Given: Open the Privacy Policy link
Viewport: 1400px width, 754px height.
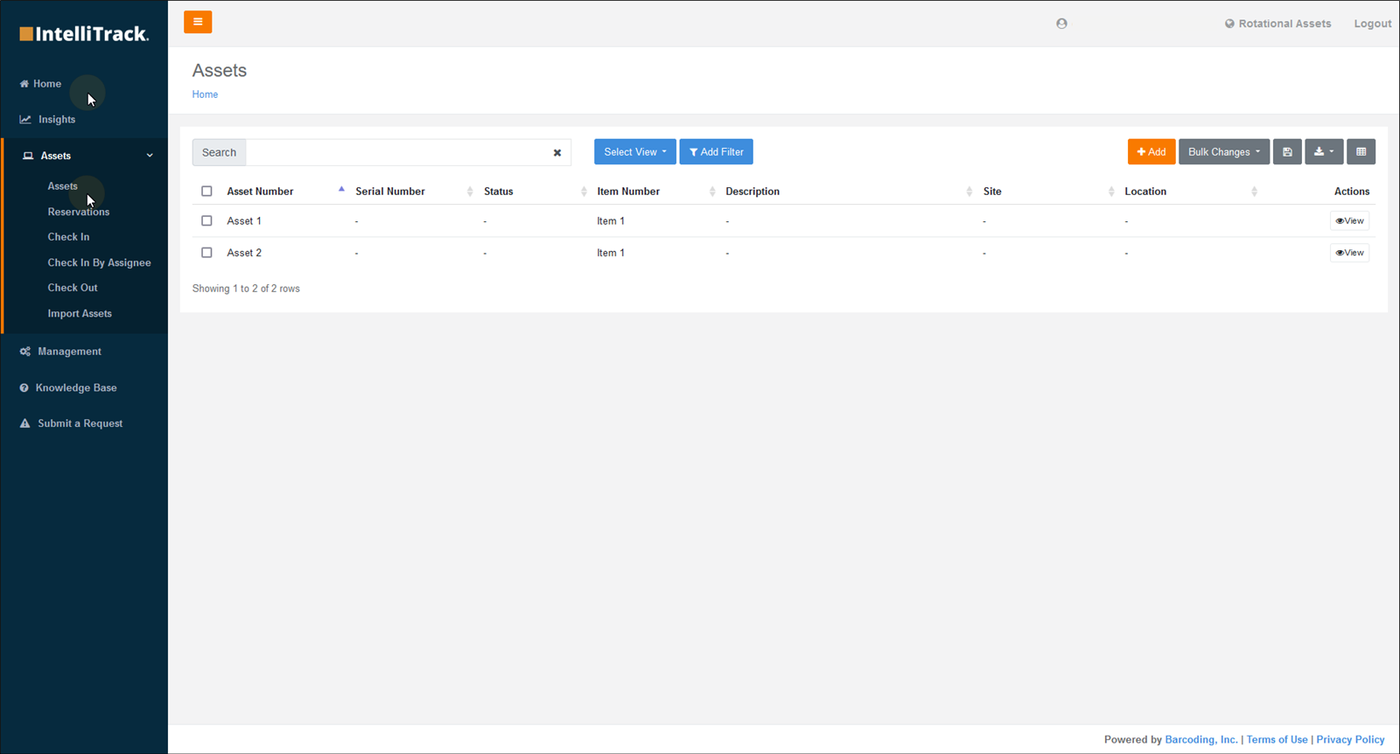Looking at the screenshot, I should 1351,740.
